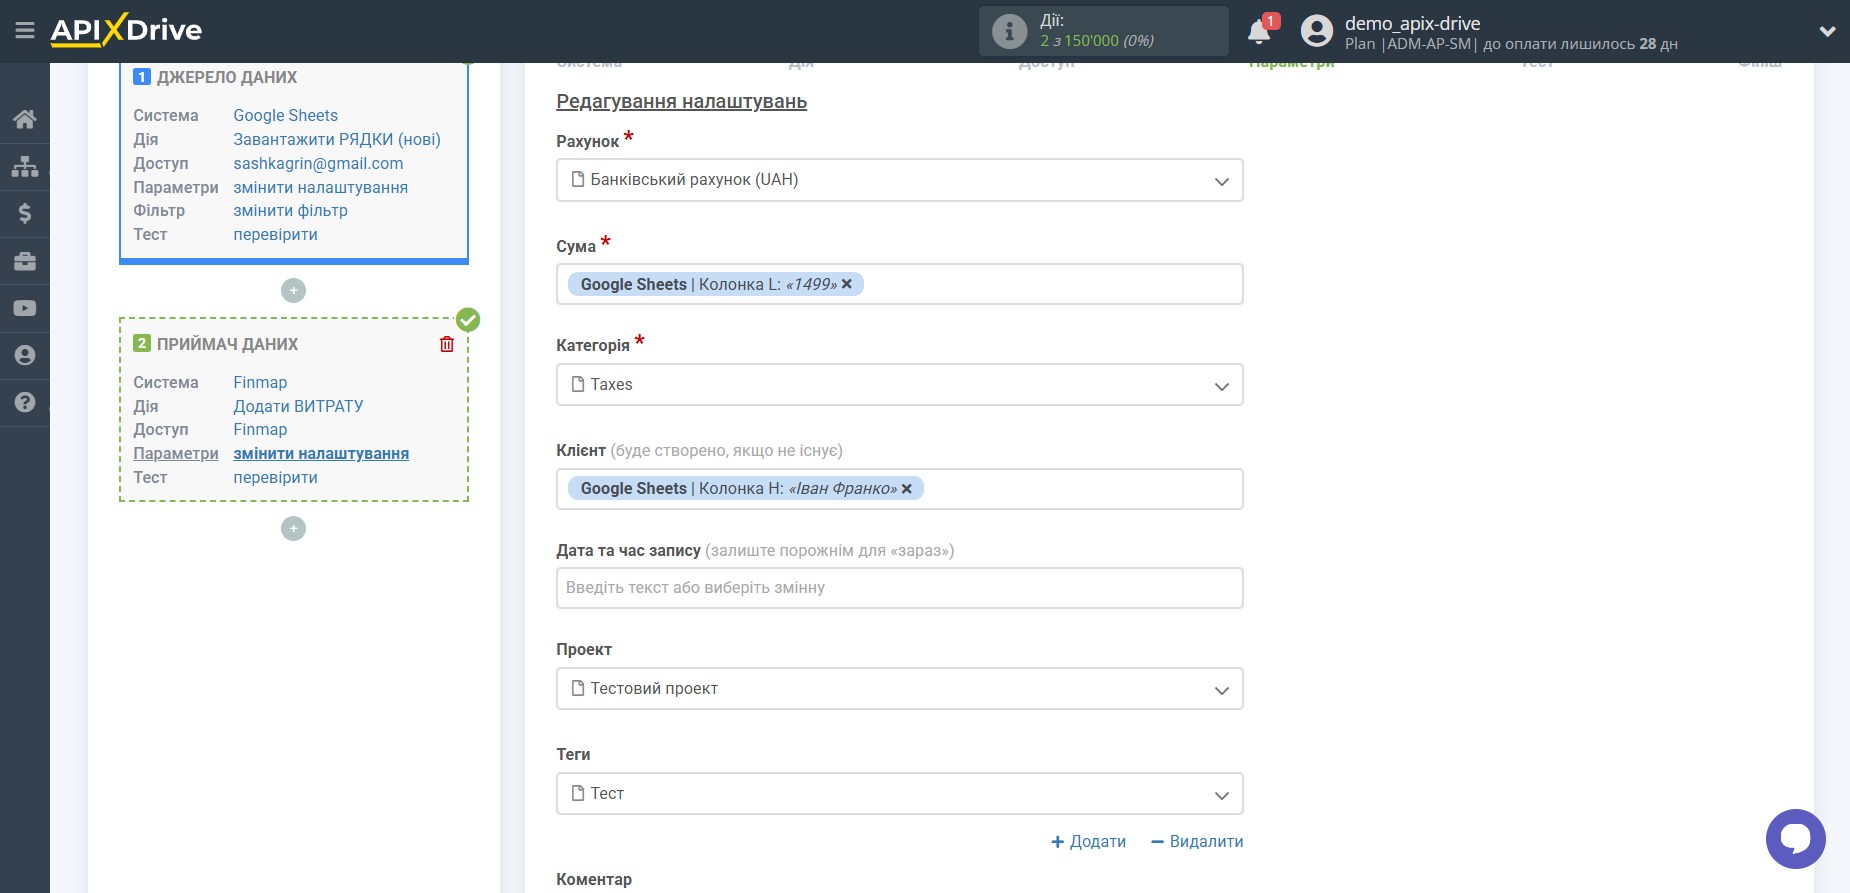Click into Дата та час запису field

pyautogui.click(x=899, y=588)
